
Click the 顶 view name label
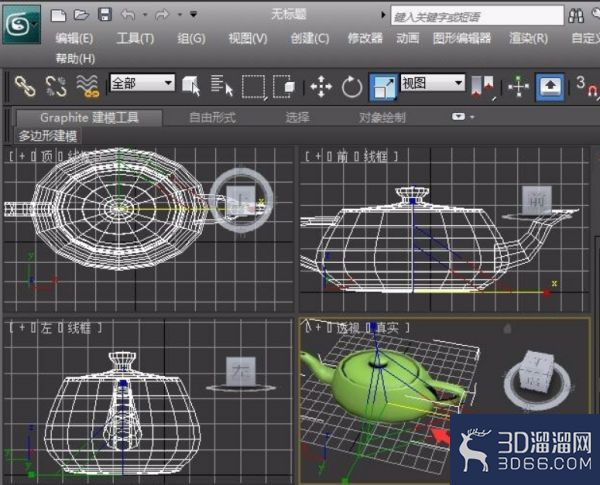point(47,156)
